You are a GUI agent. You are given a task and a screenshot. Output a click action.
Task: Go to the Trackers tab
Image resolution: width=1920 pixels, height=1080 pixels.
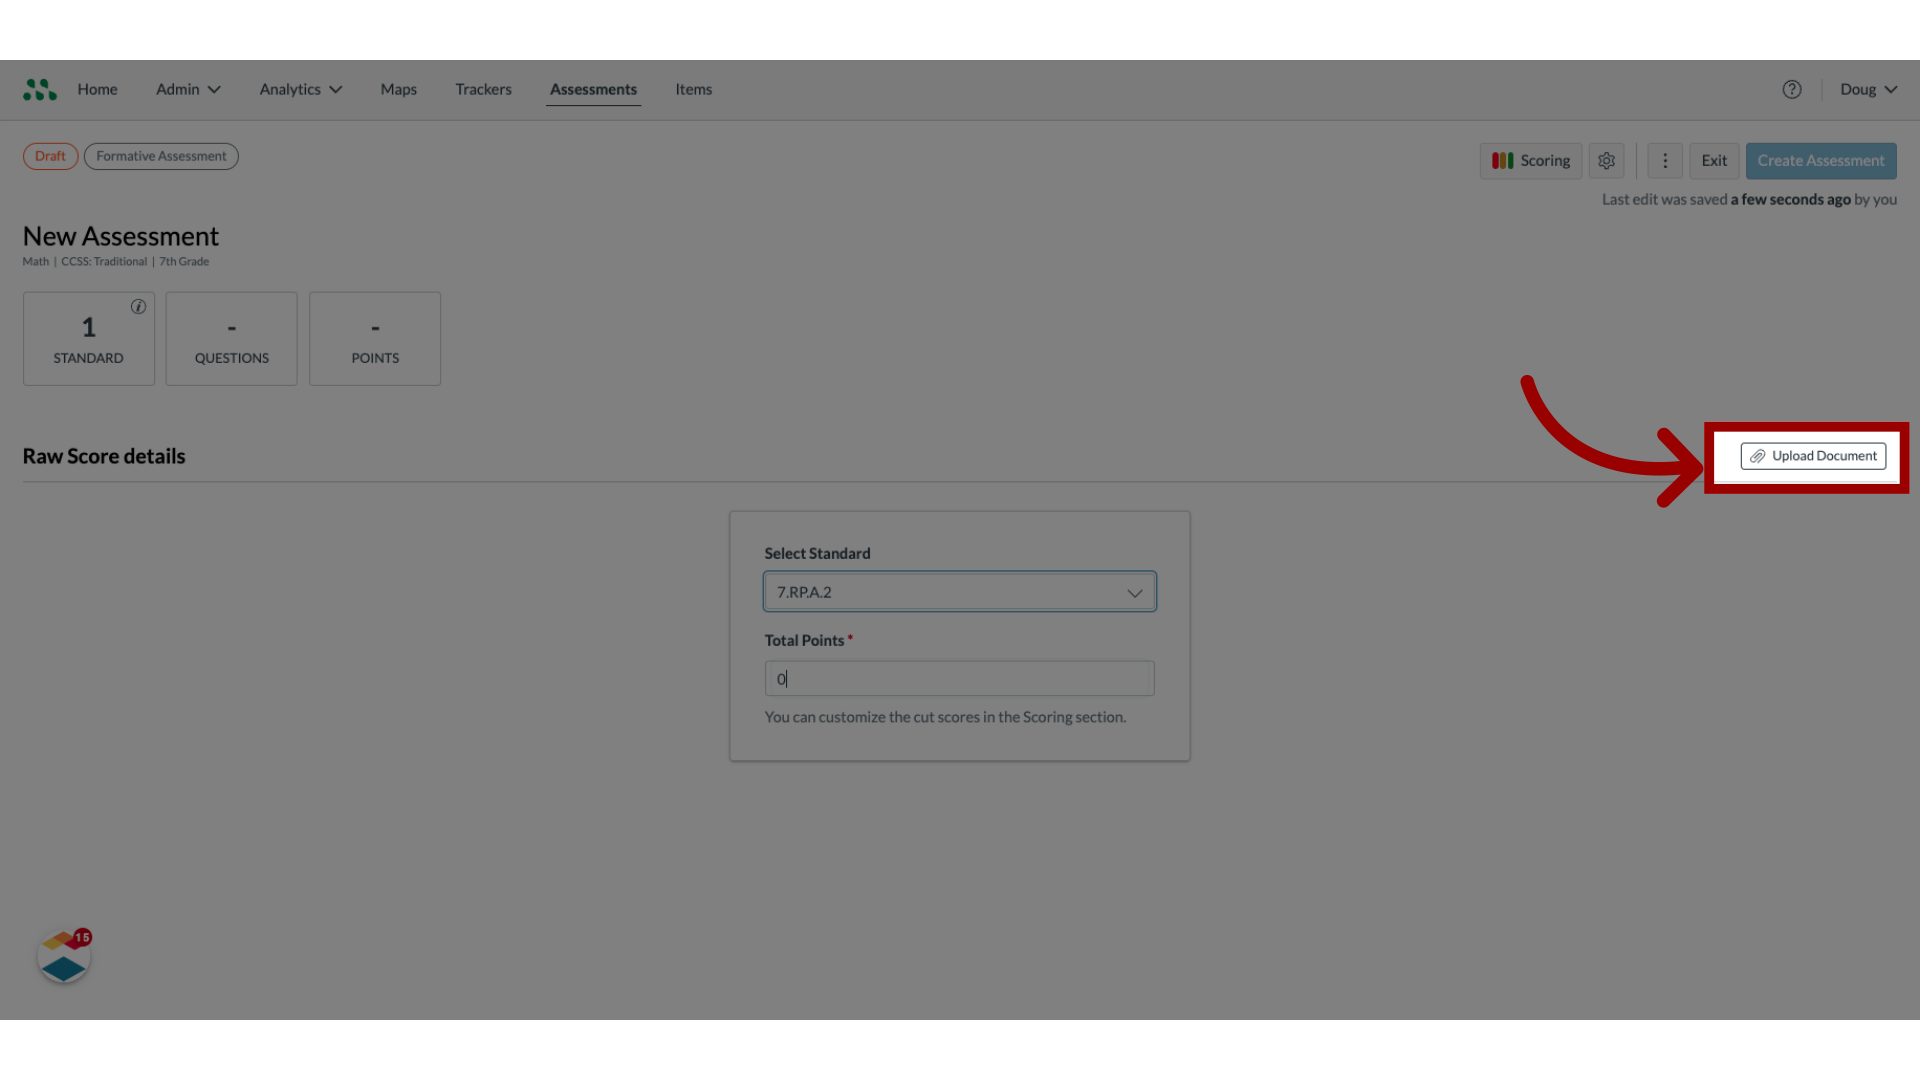click(483, 90)
